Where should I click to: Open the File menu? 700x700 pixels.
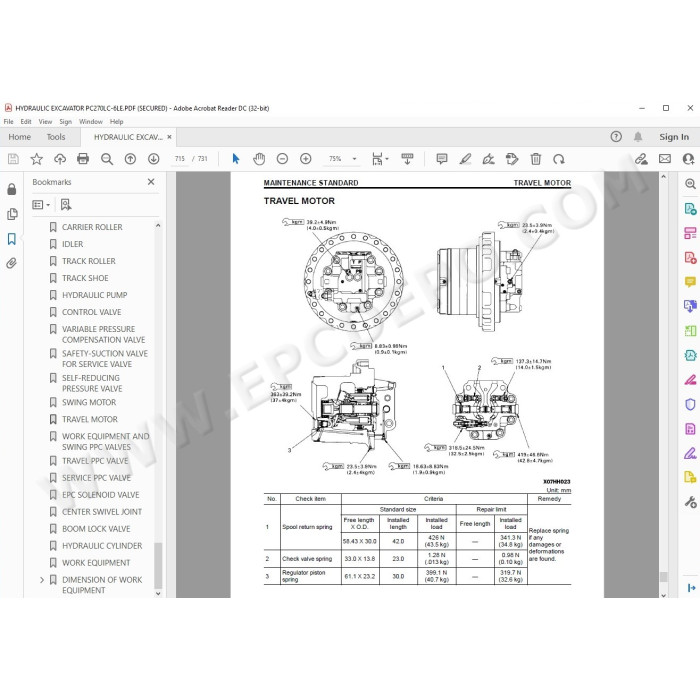8,121
